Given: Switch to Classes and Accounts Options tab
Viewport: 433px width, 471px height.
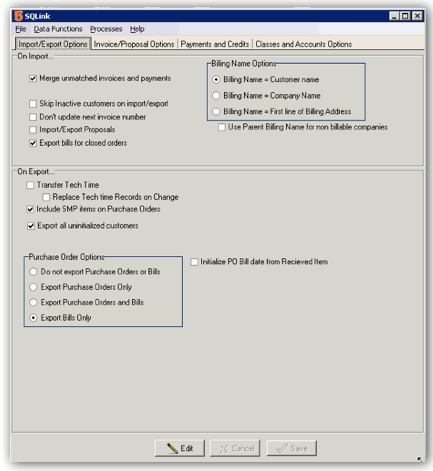Looking at the screenshot, I should tap(303, 44).
